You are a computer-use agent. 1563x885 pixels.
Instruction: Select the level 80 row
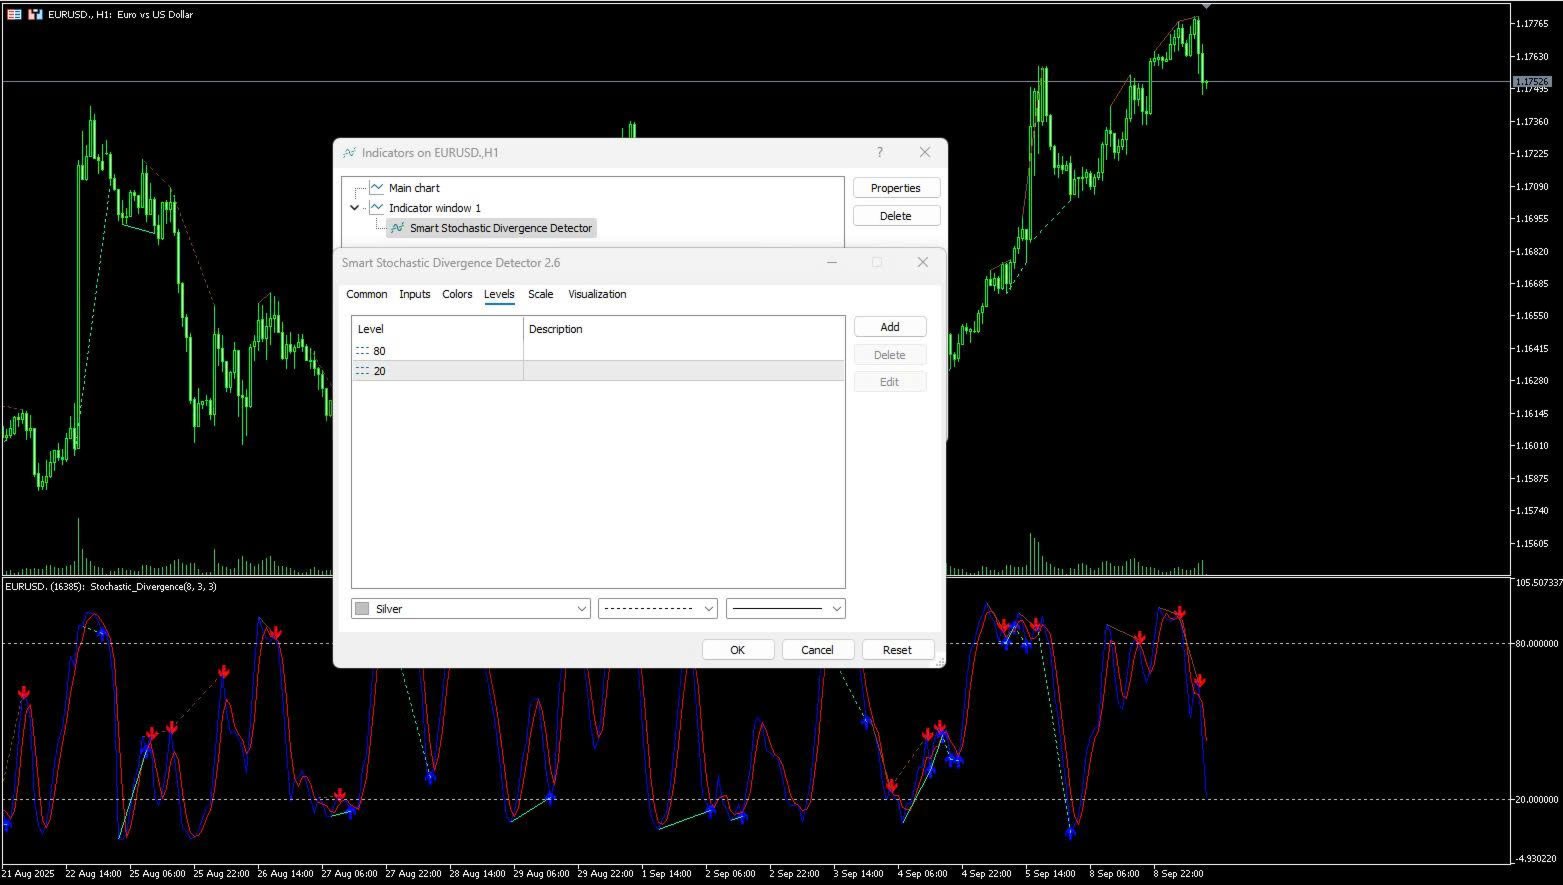[598, 351]
